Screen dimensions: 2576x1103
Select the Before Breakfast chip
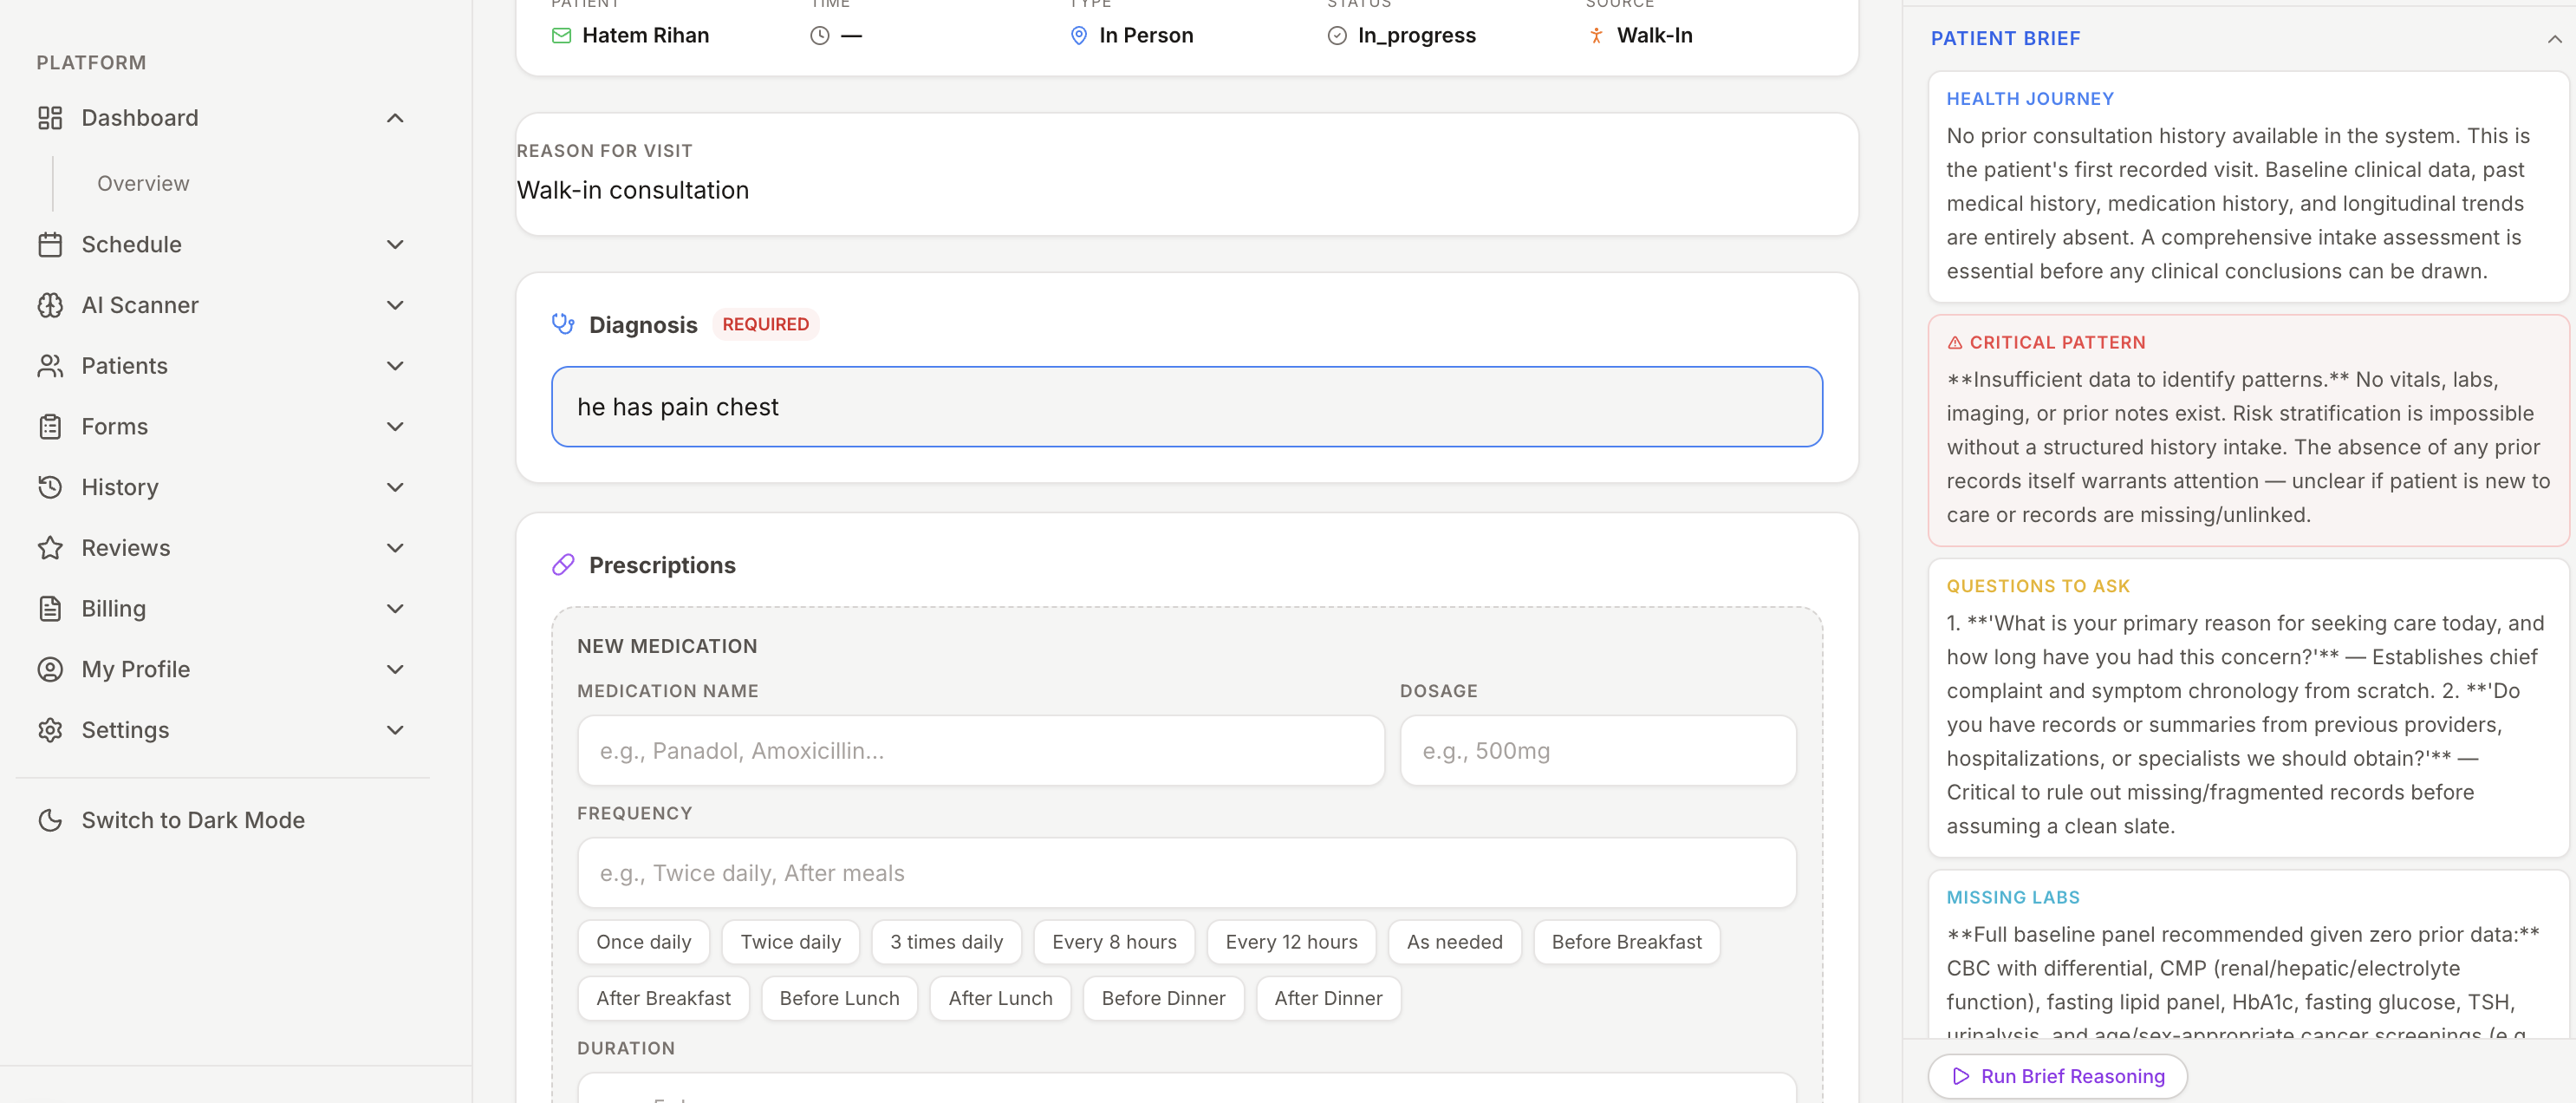pos(1626,942)
